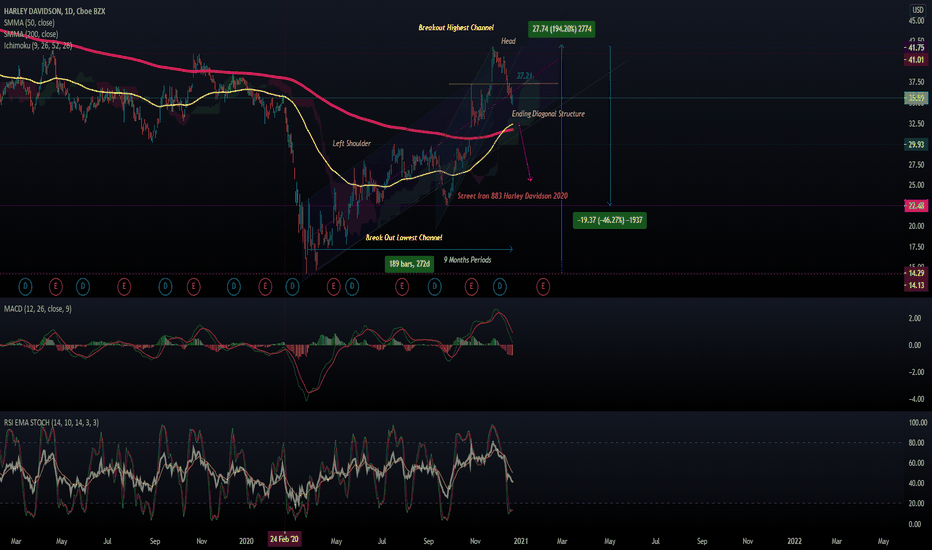Viewport: 932px width, 550px height.
Task: Click the 14.29 price scale label
Action: (916, 274)
